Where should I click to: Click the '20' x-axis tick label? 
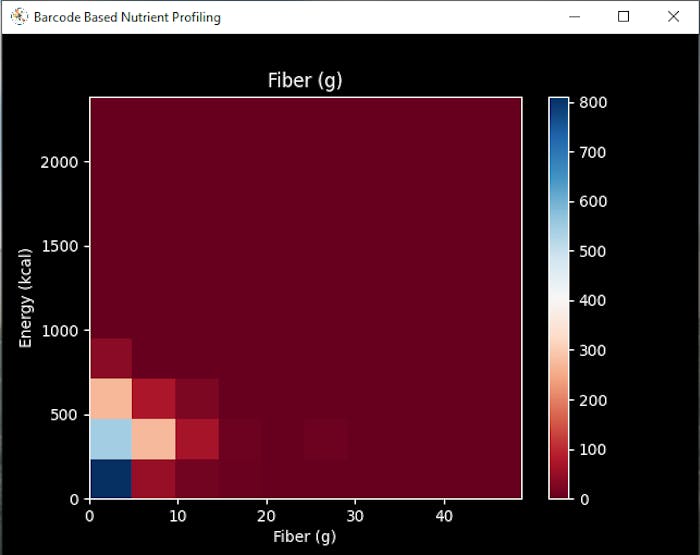[x=267, y=516]
